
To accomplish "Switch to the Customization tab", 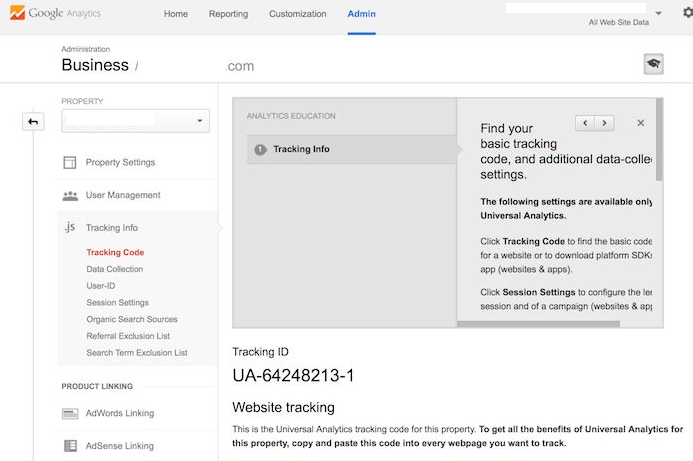I will pos(298,14).
